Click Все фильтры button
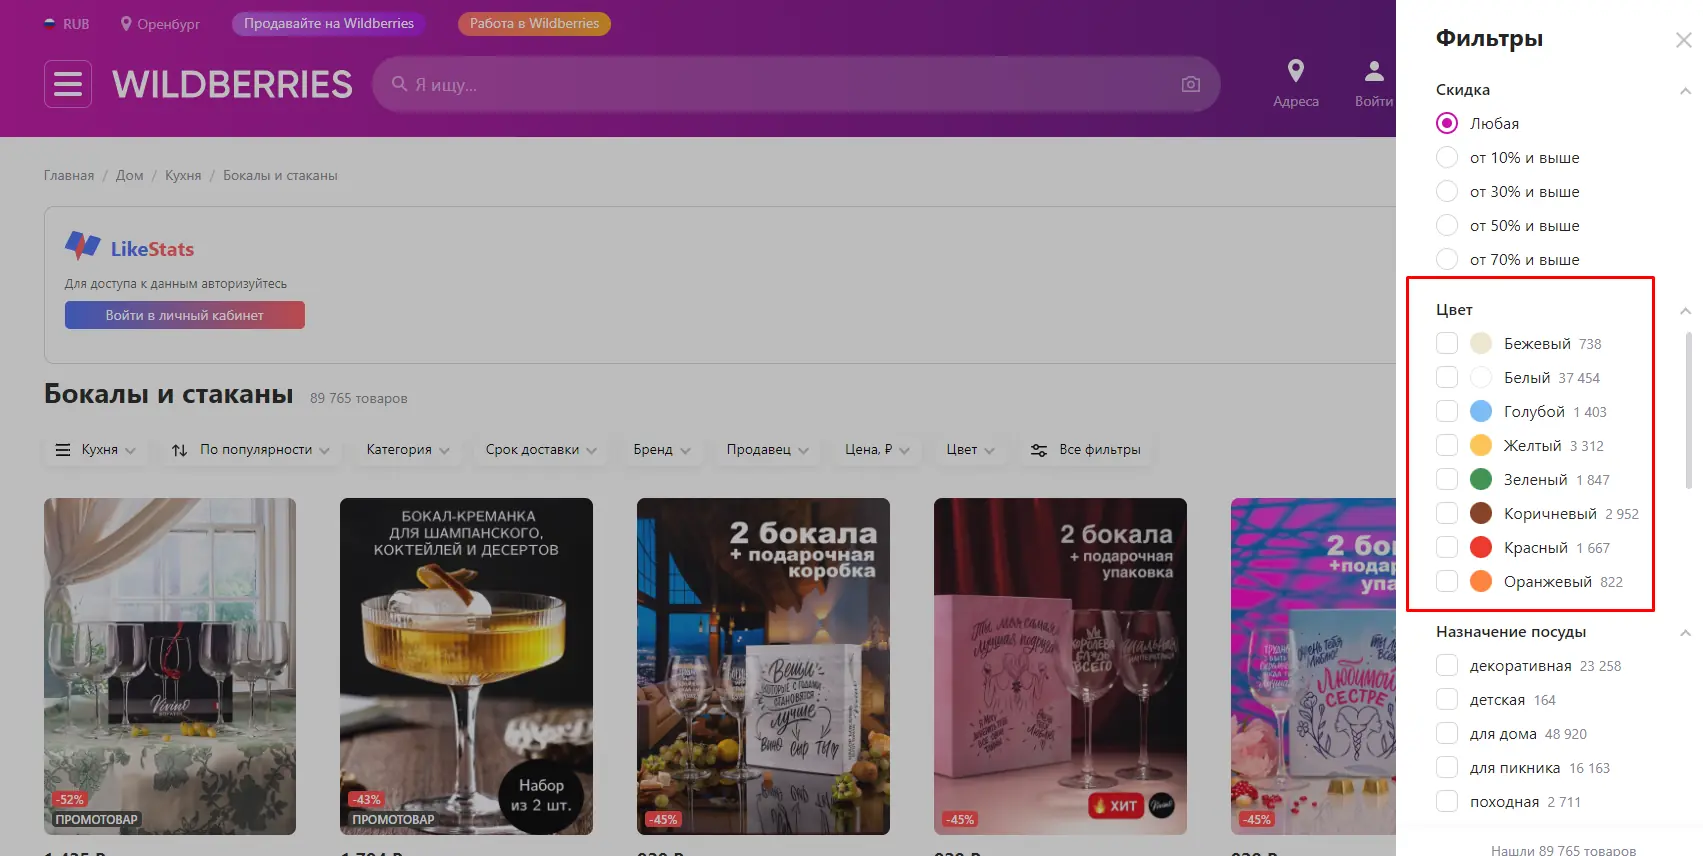The width and height of the screenshot is (1703, 856). (1086, 450)
